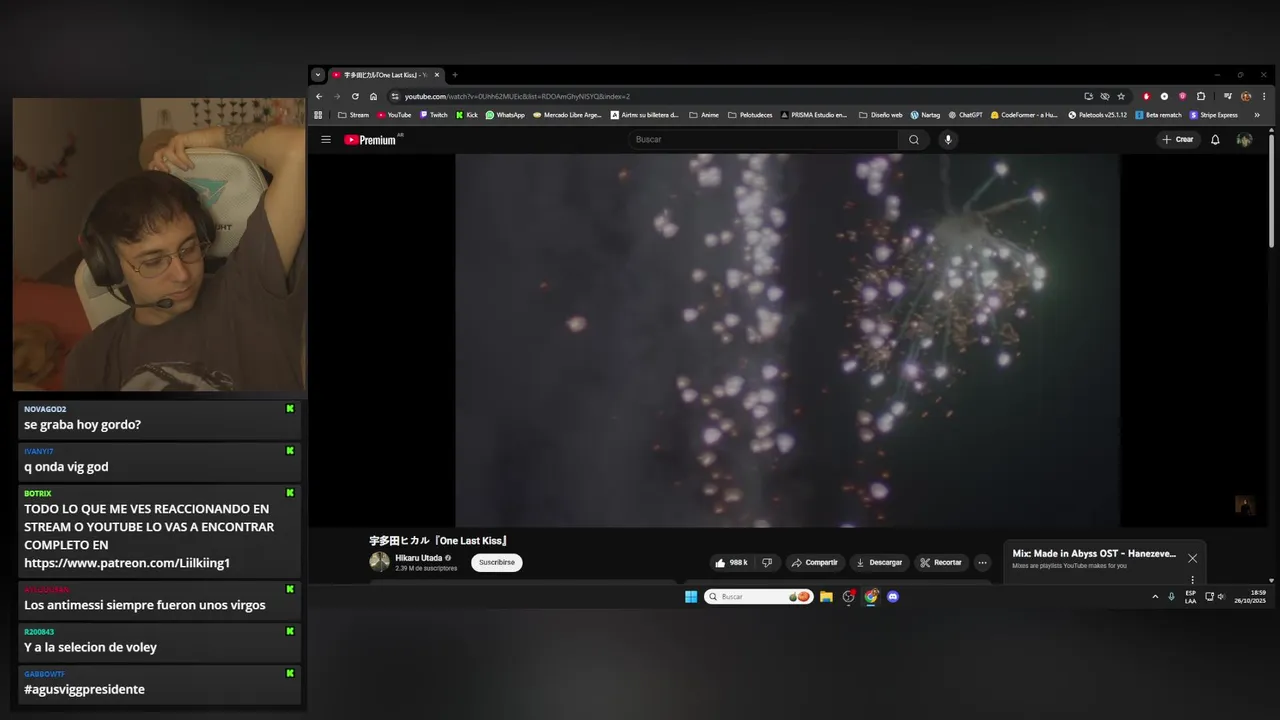Open Hikaru Utada channel avatar
The height and width of the screenshot is (720, 1280).
click(379, 562)
